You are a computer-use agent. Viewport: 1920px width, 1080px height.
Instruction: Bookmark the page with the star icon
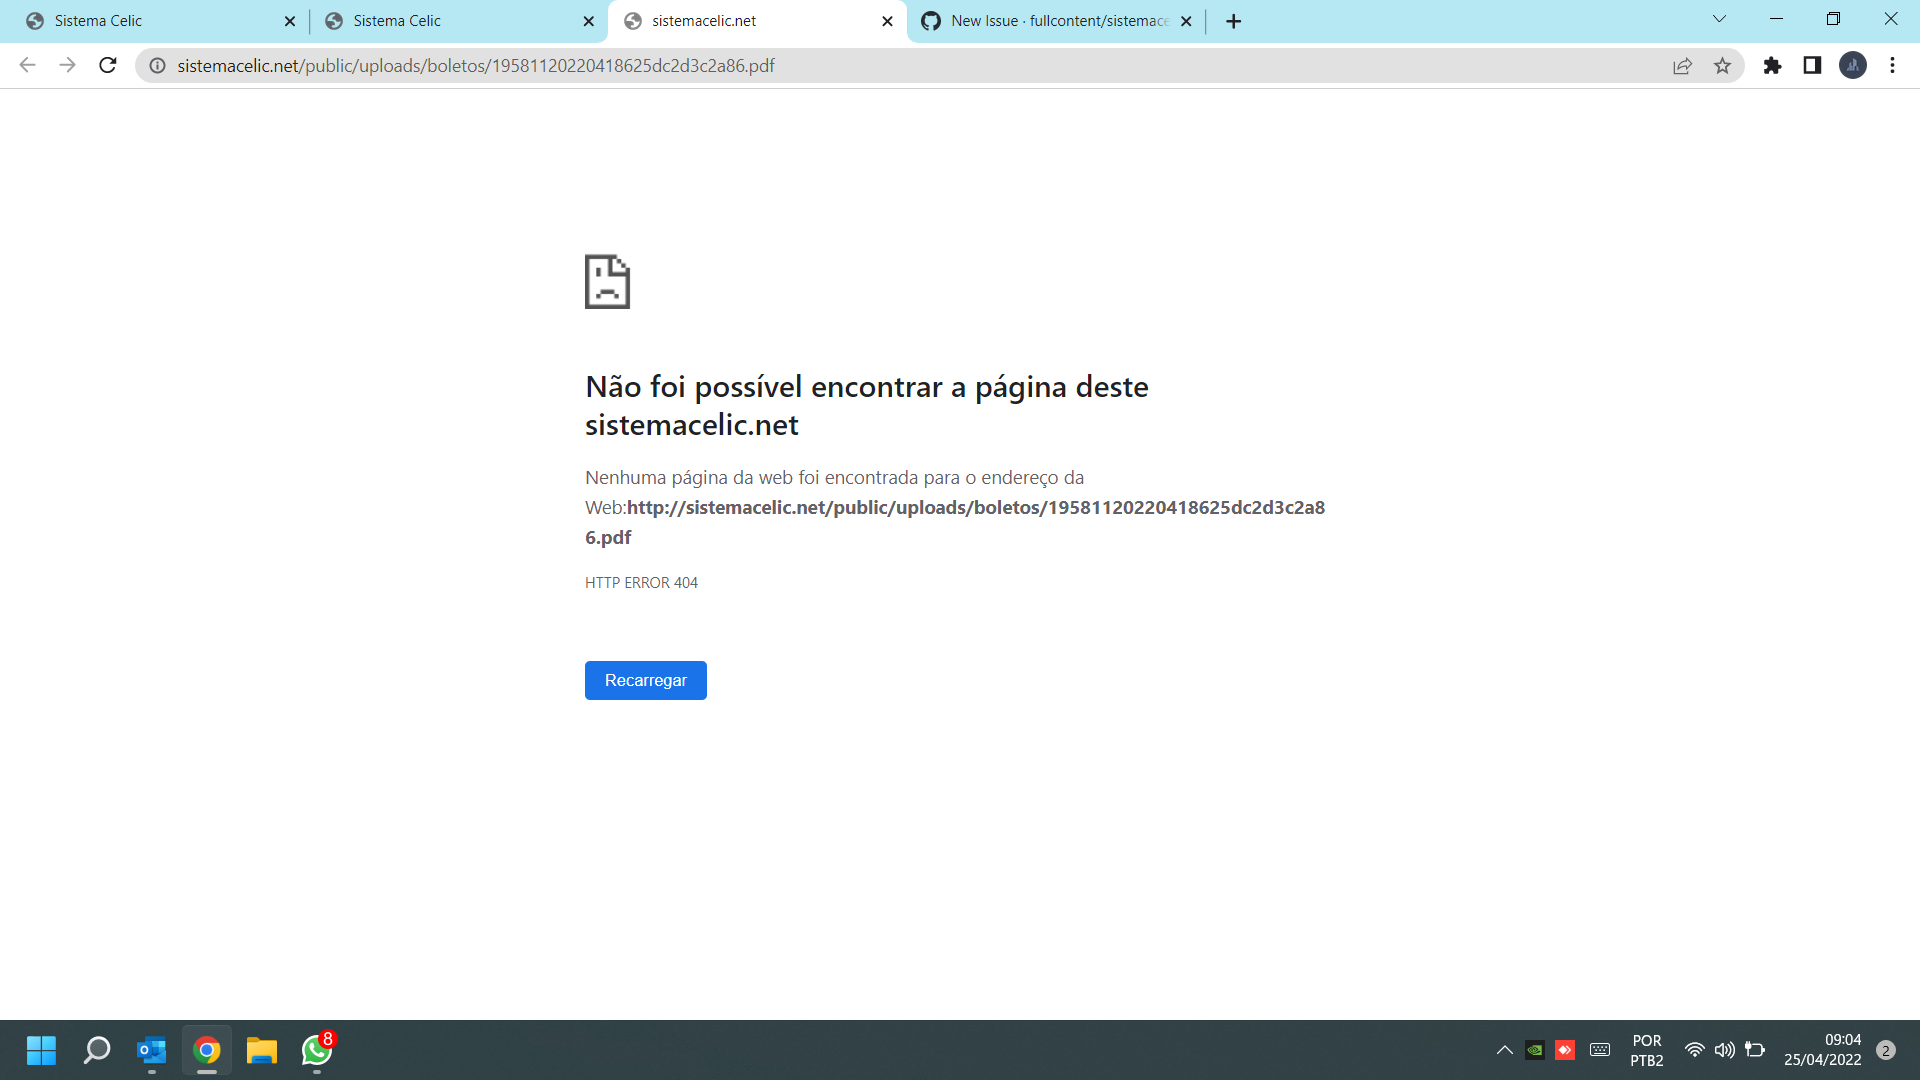[1722, 65]
